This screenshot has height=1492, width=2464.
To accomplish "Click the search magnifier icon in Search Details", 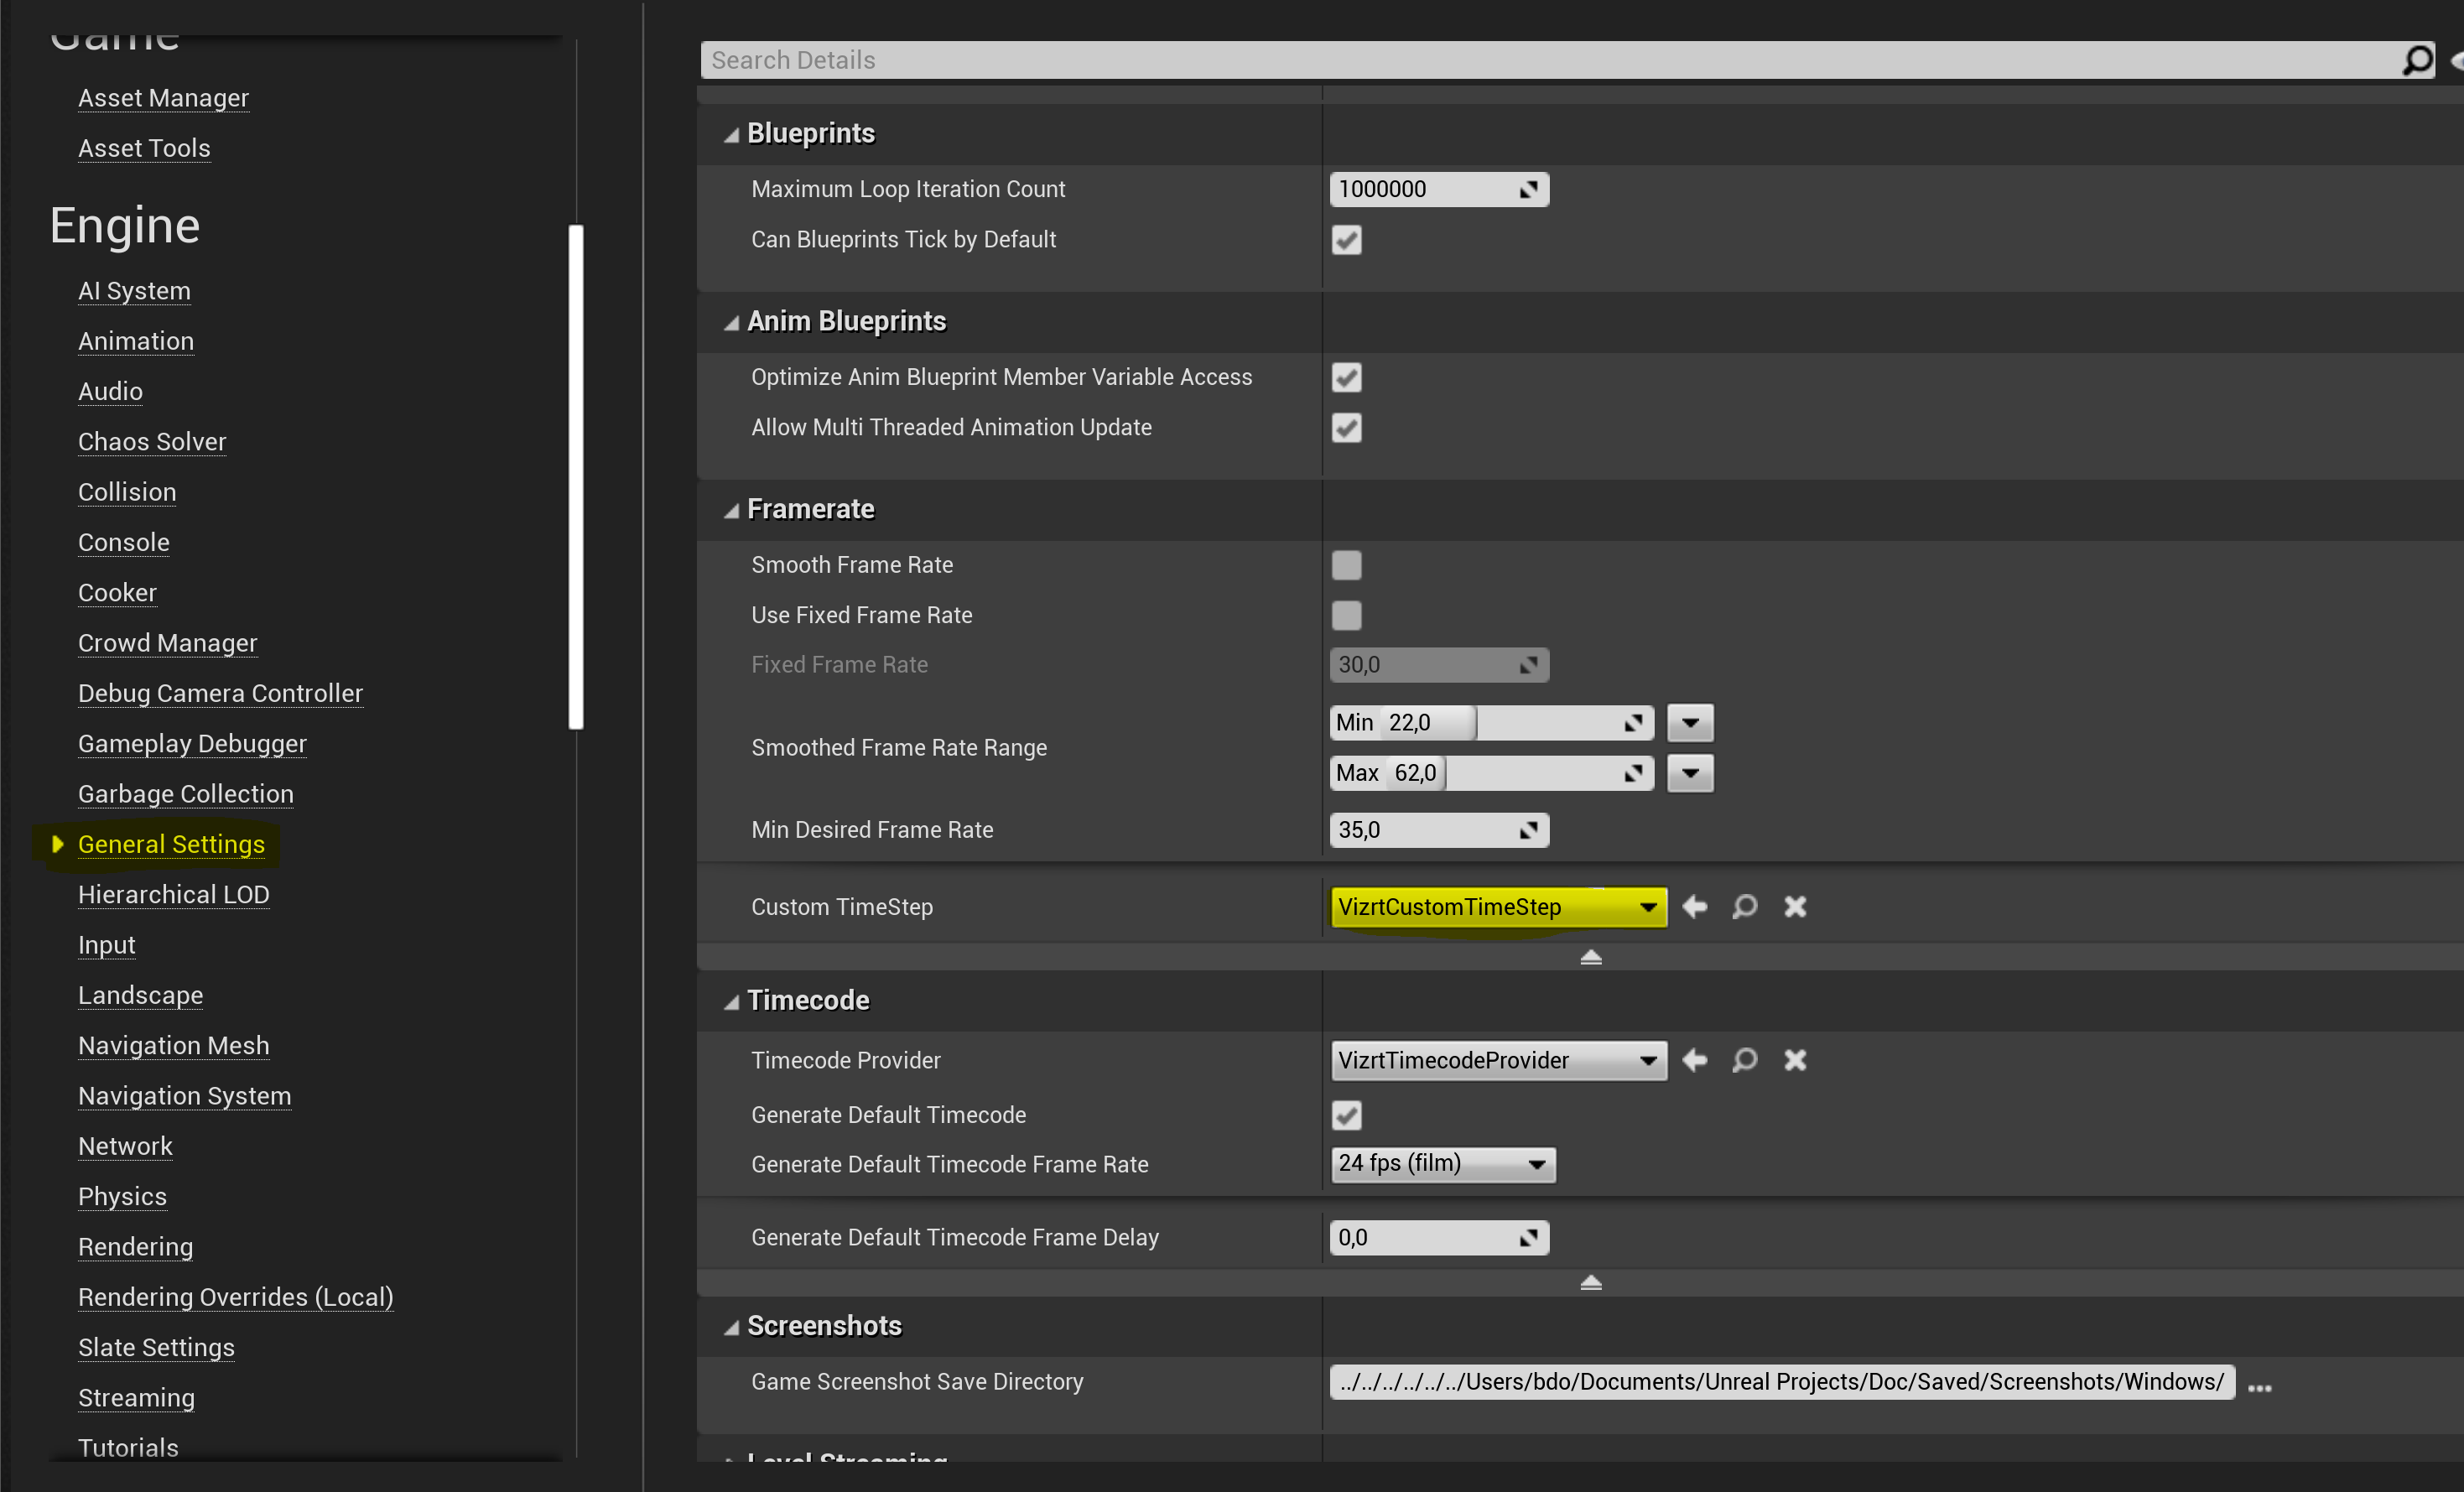I will coord(2416,60).
